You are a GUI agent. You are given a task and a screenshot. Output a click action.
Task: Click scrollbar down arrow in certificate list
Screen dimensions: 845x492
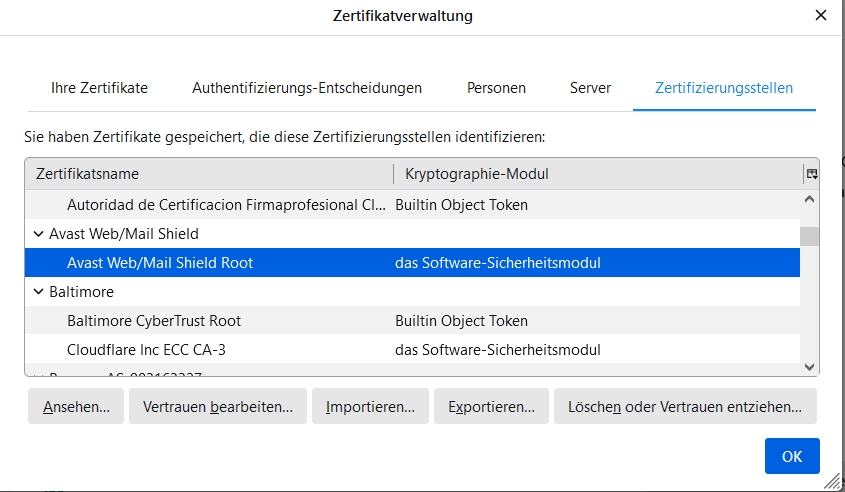[810, 367]
